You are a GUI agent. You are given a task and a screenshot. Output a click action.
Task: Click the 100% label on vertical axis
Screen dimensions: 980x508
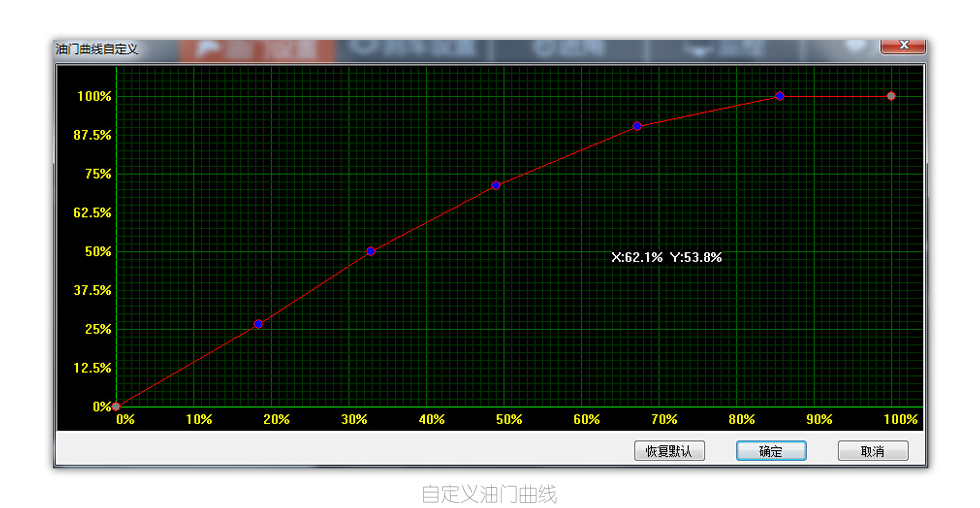(94, 96)
